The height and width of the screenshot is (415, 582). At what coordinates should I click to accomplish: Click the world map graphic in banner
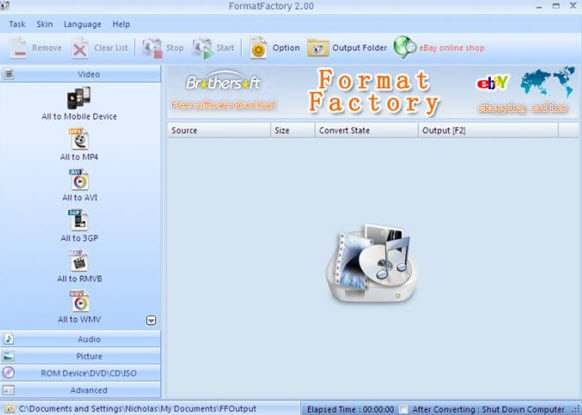pyautogui.click(x=547, y=82)
